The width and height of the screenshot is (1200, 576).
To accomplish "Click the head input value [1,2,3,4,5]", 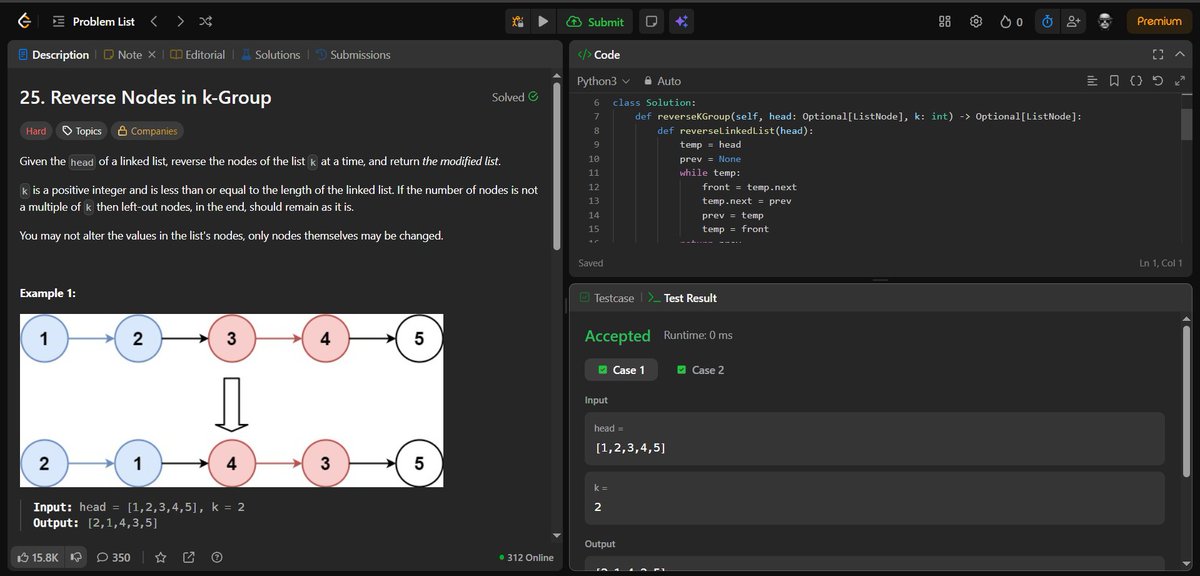I will 630,446.
